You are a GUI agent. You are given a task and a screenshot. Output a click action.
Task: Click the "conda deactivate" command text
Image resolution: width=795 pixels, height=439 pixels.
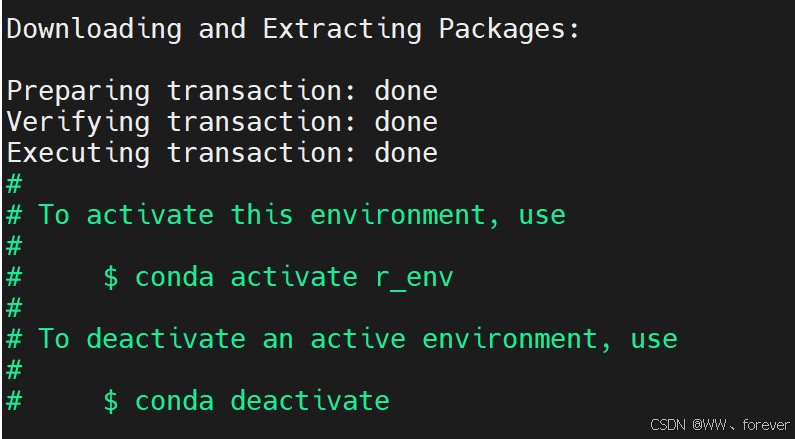[262, 401]
